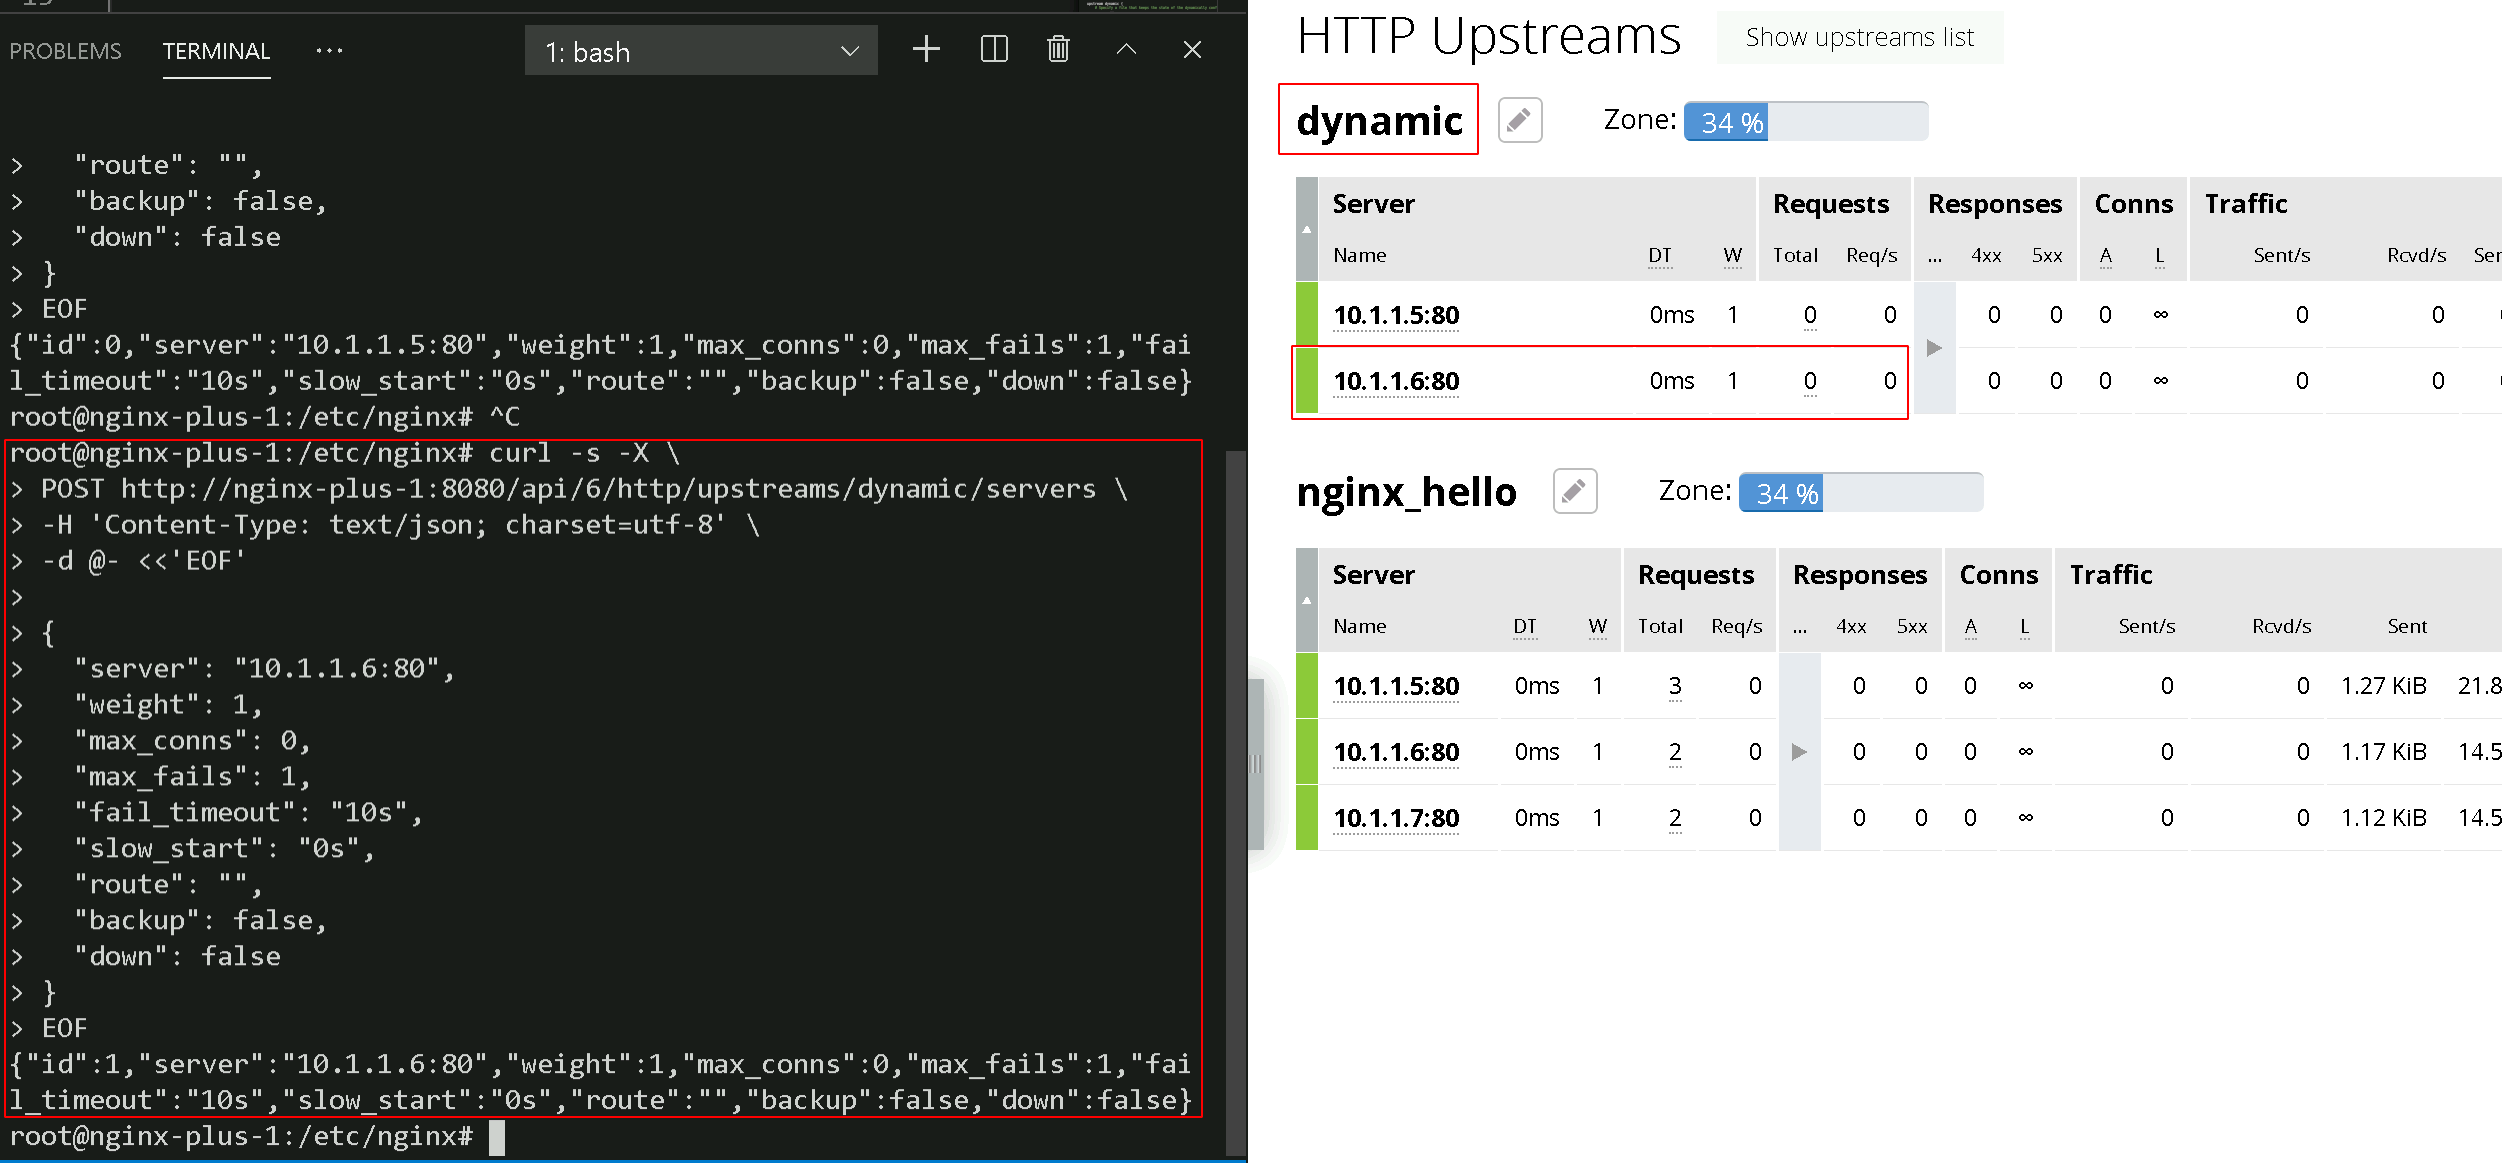Edit the dynamic upstream with the pencil icon
This screenshot has width=2502, height=1163.
point(1520,121)
